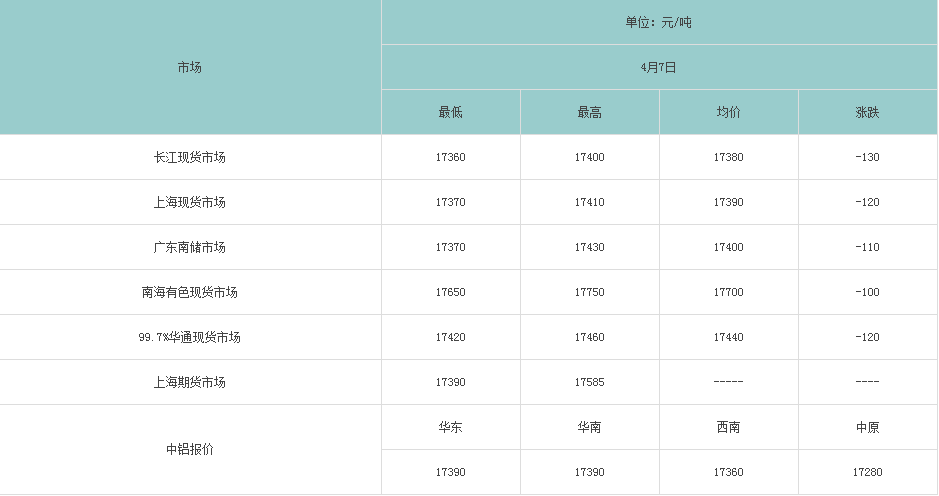Click the 涨跌 column header
Viewport: 939px width, 496px height.
coord(868,112)
